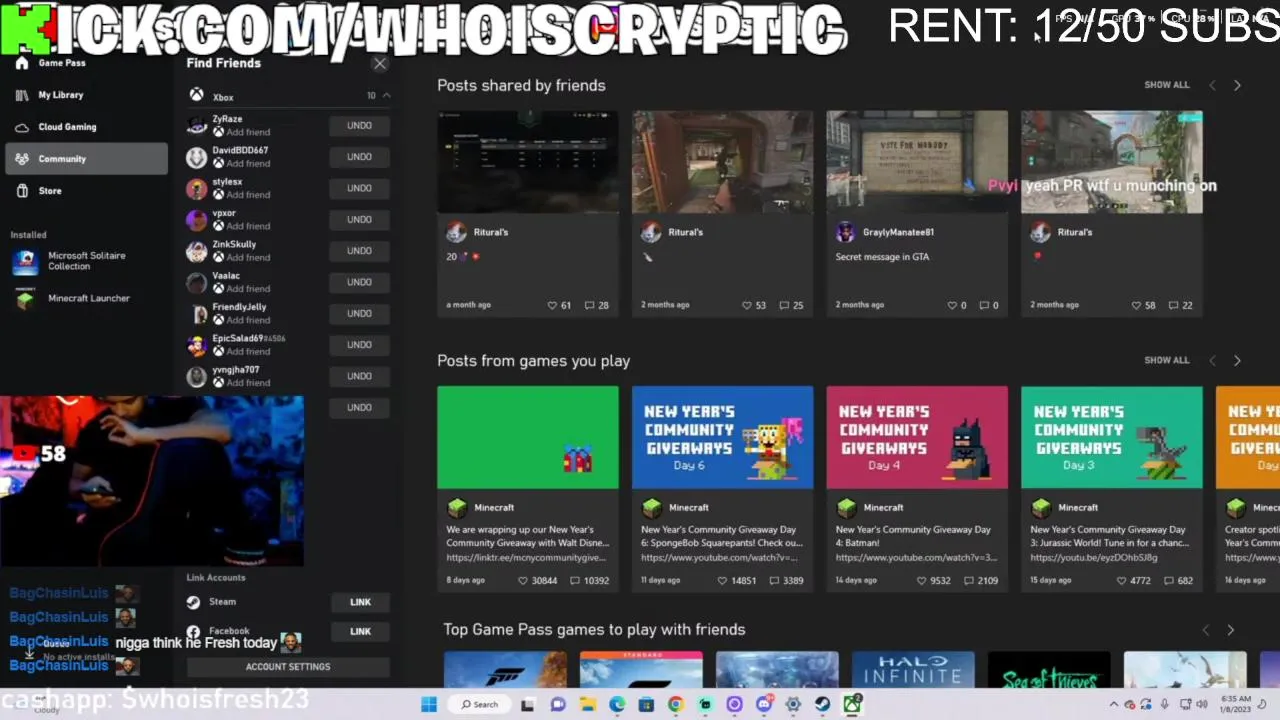Undo friend request for yvngjha707
The height and width of the screenshot is (720, 1280).
(x=359, y=376)
